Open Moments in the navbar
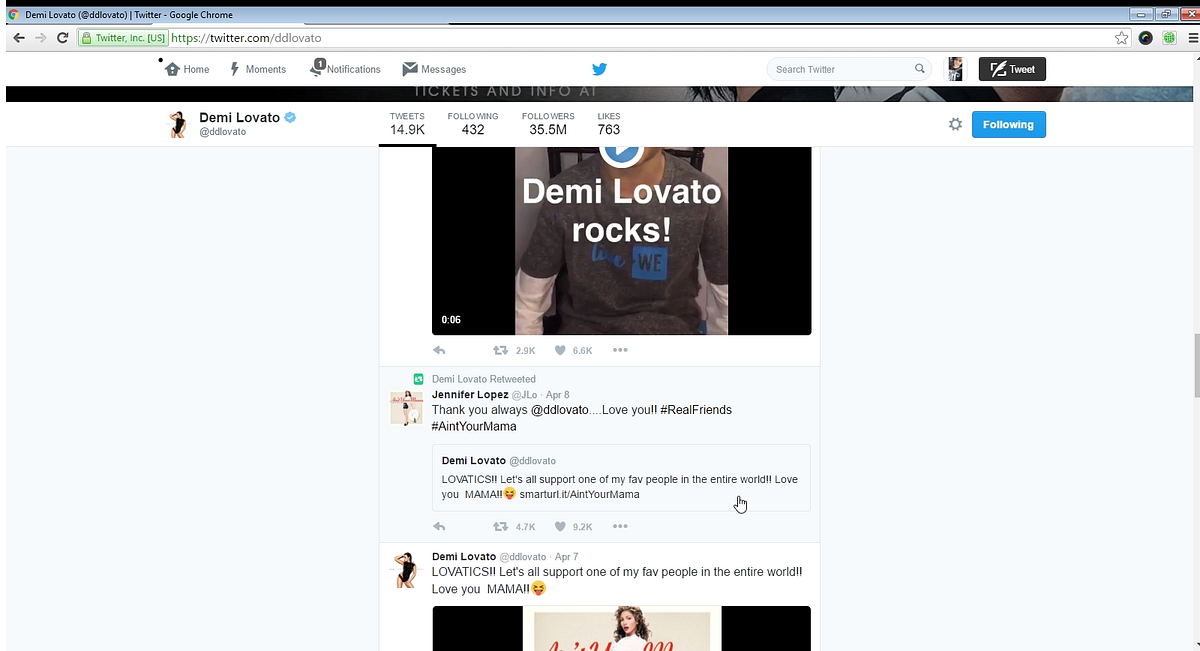This screenshot has width=1200, height=651. point(258,69)
